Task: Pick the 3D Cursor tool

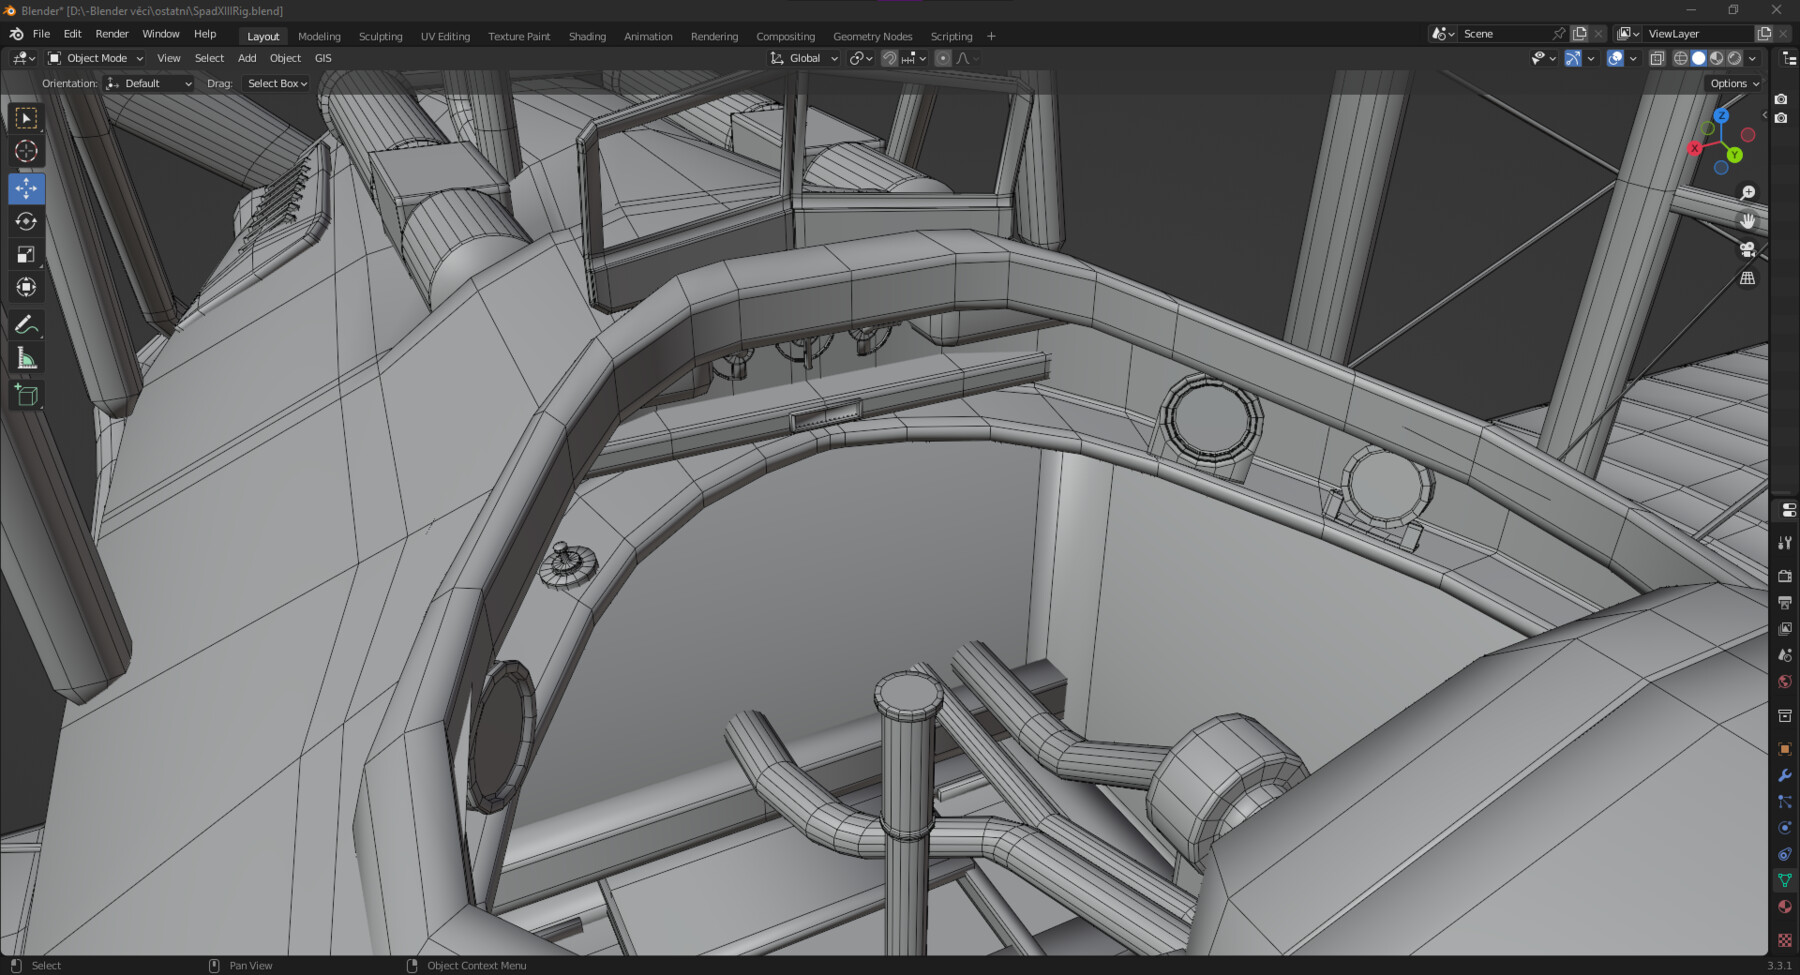Action: pyautogui.click(x=26, y=151)
